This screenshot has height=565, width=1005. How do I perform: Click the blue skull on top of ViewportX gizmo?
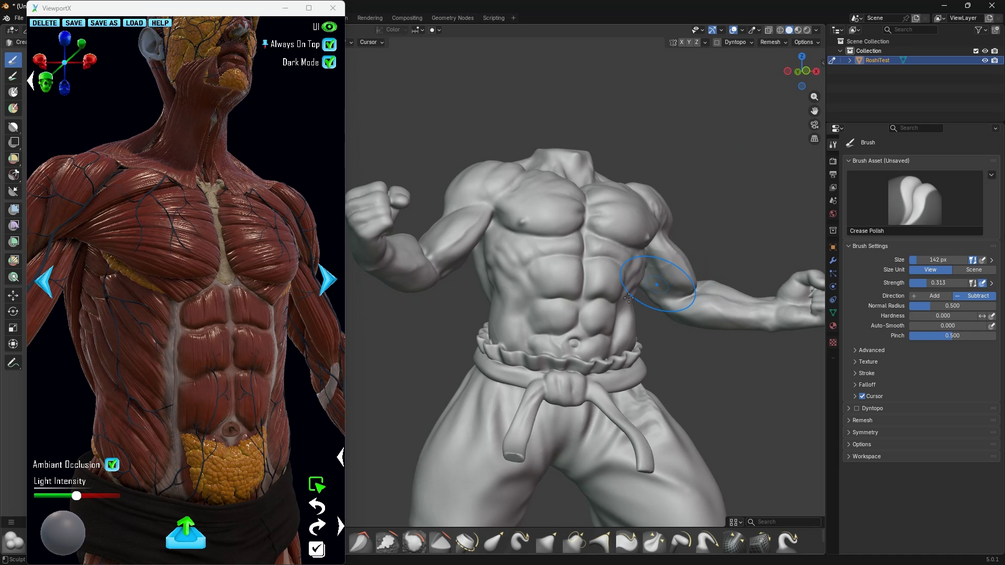coord(65,39)
